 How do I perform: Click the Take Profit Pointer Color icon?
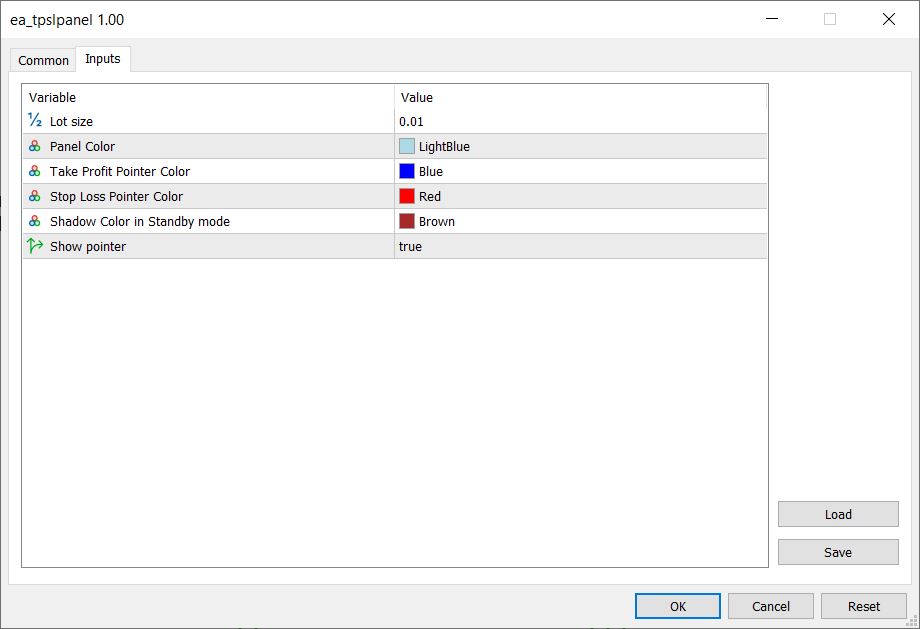[x=35, y=171]
